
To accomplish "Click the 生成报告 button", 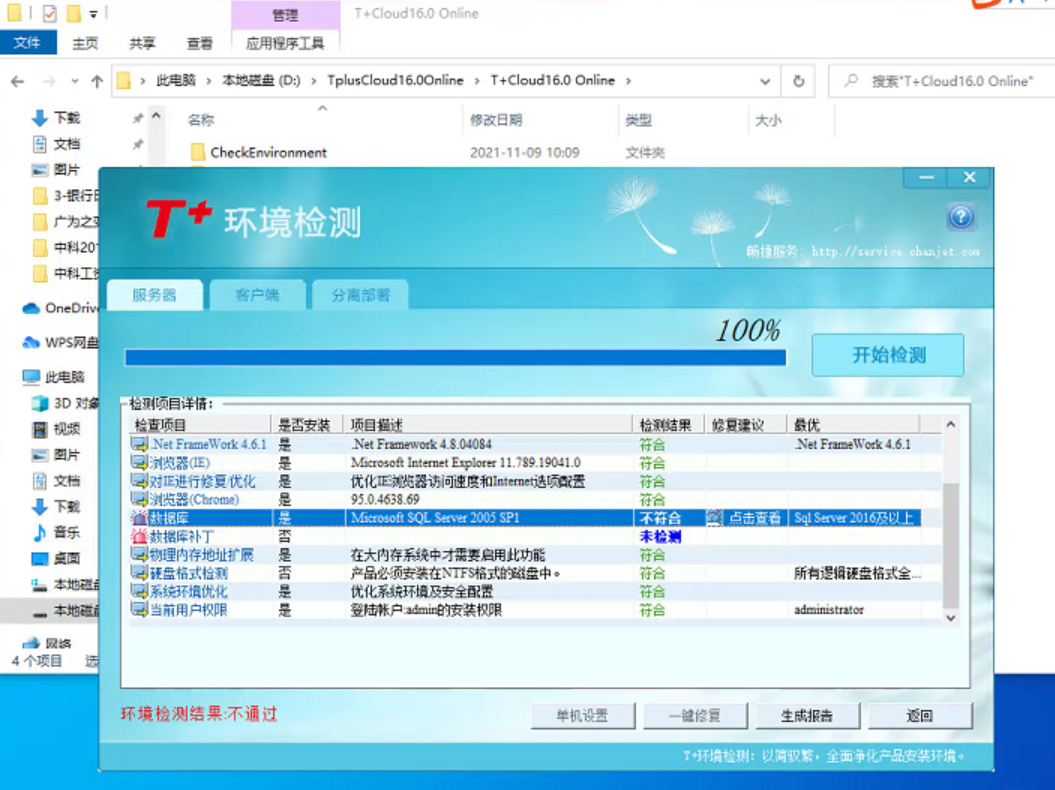I will tap(807, 716).
